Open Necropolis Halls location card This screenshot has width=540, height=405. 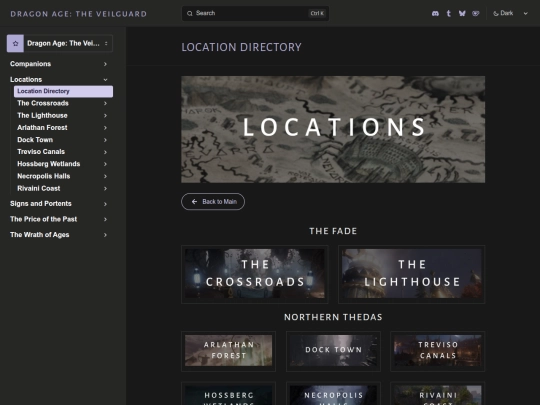point(333,394)
